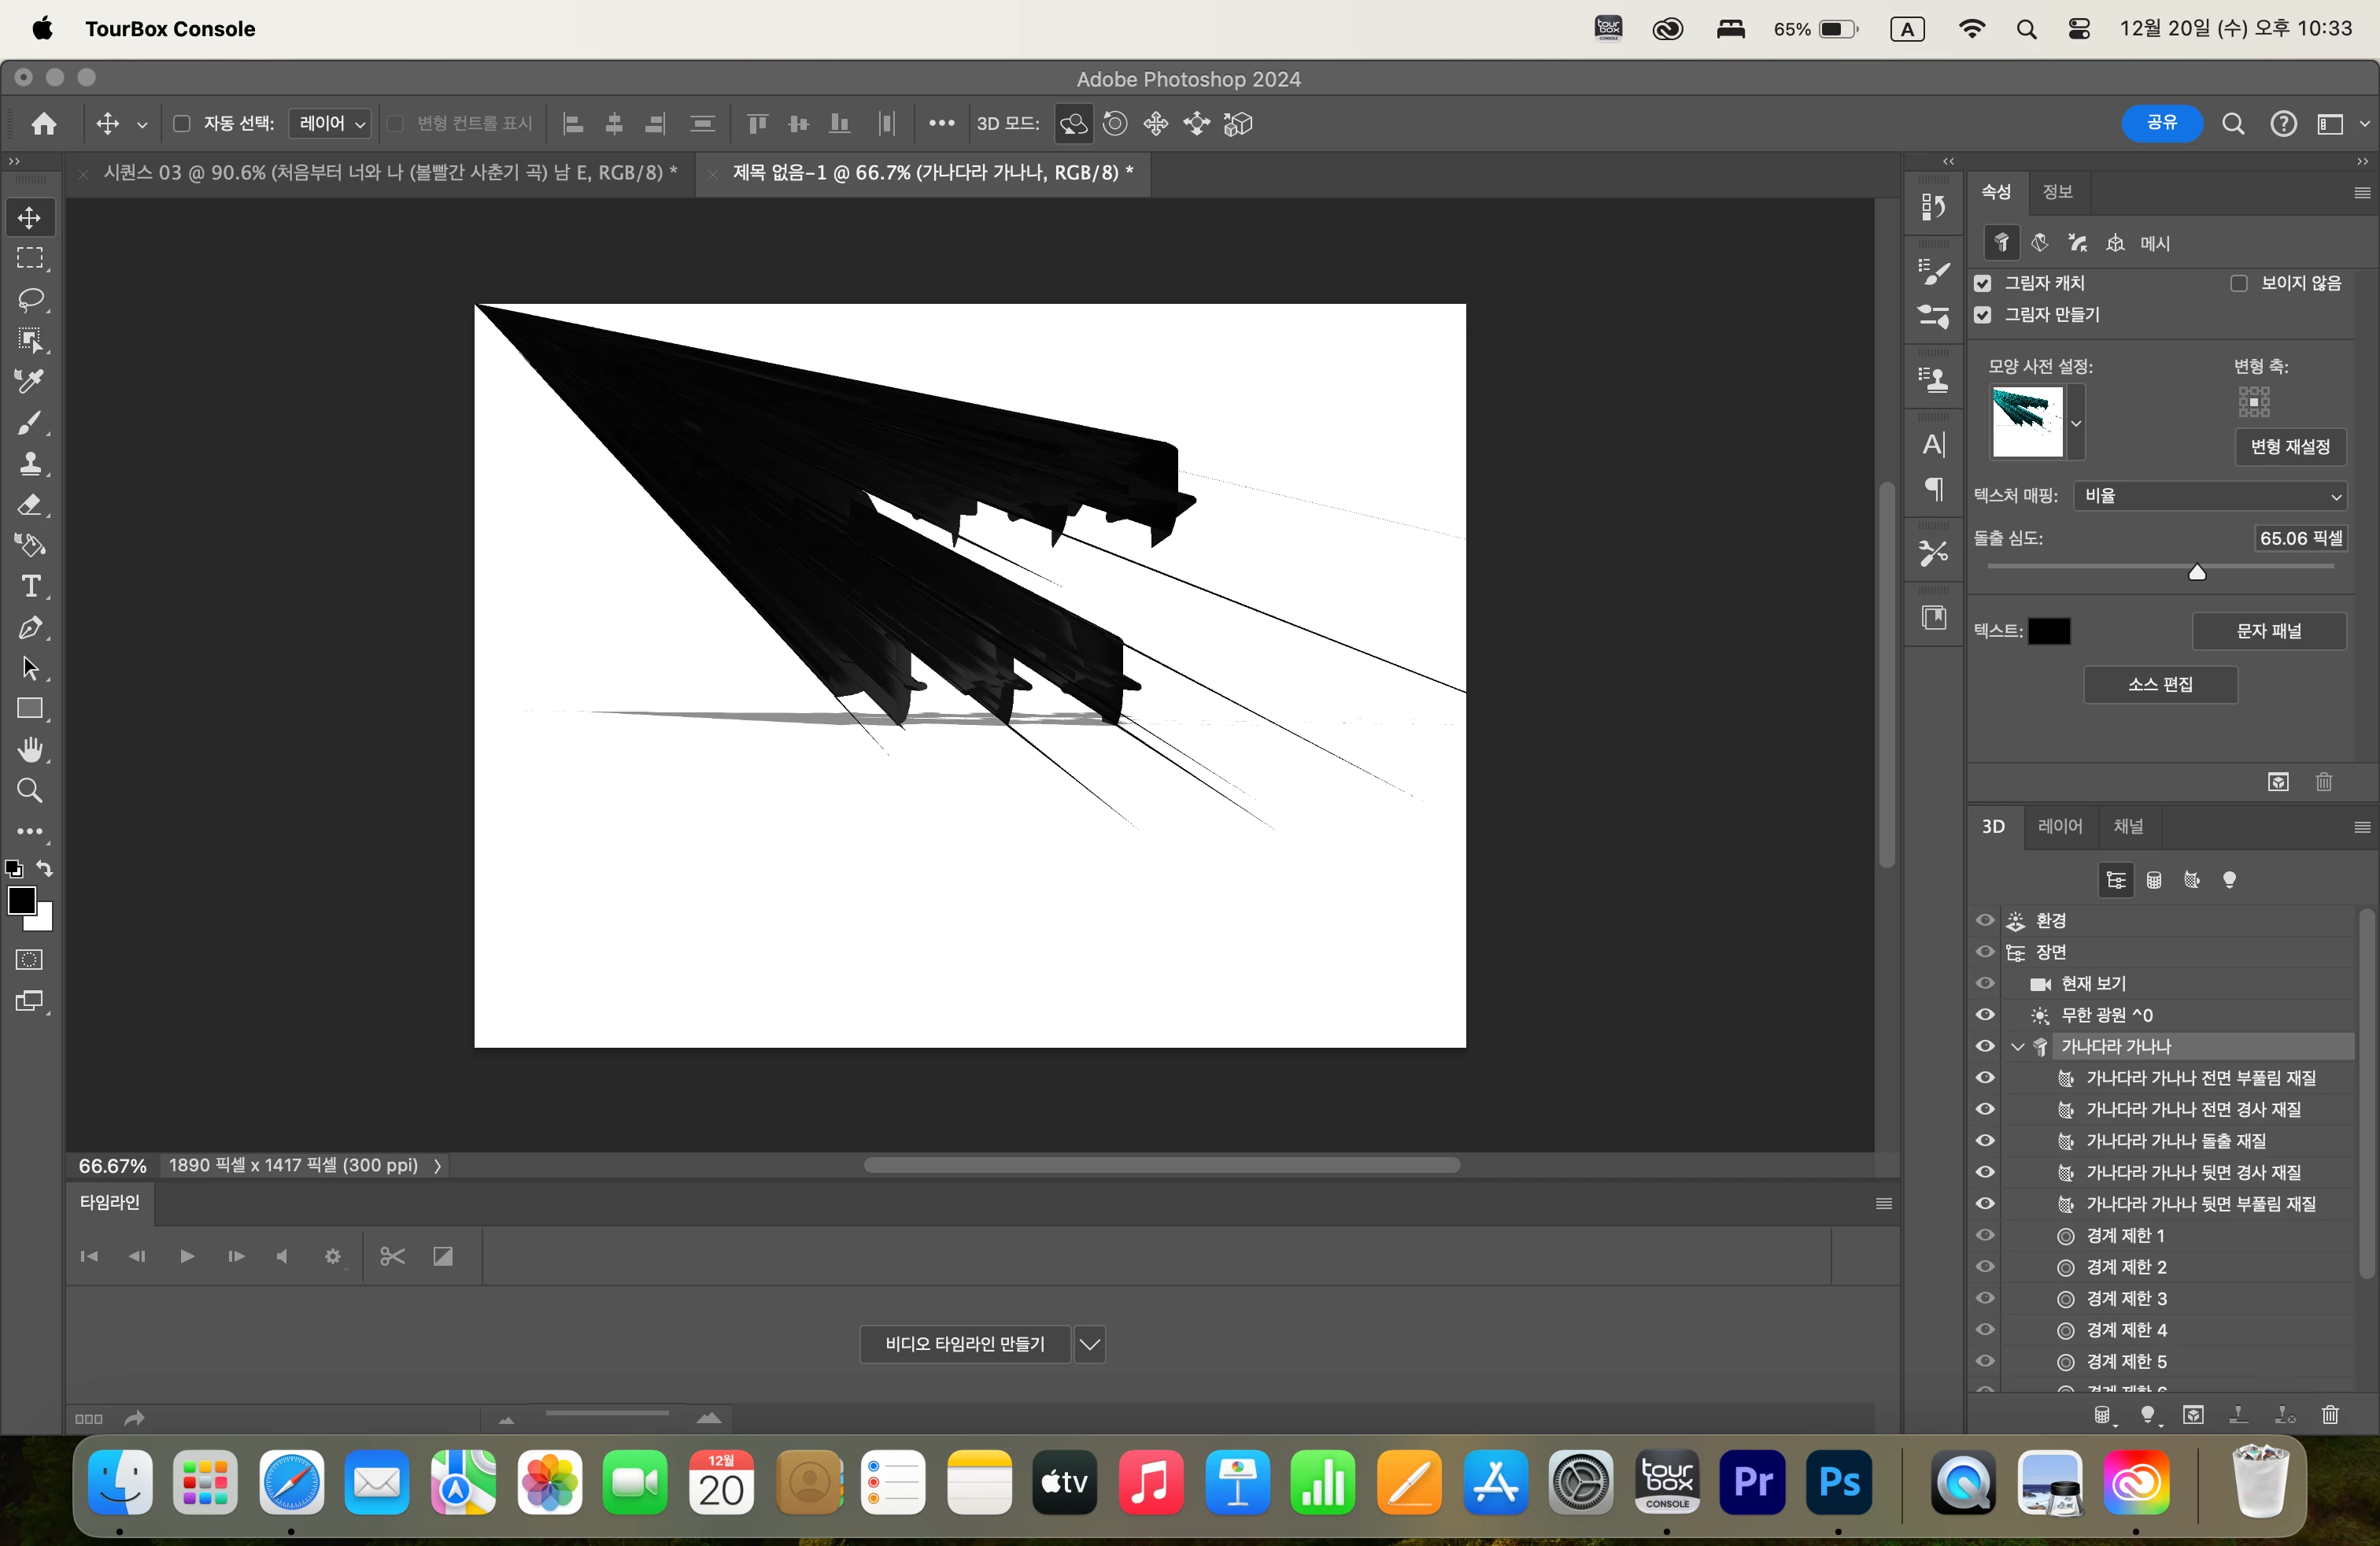Screen dimensions: 2380x1546
Task: Click the 비디오 타임라인 만들기 button
Action: [x=964, y=1344]
